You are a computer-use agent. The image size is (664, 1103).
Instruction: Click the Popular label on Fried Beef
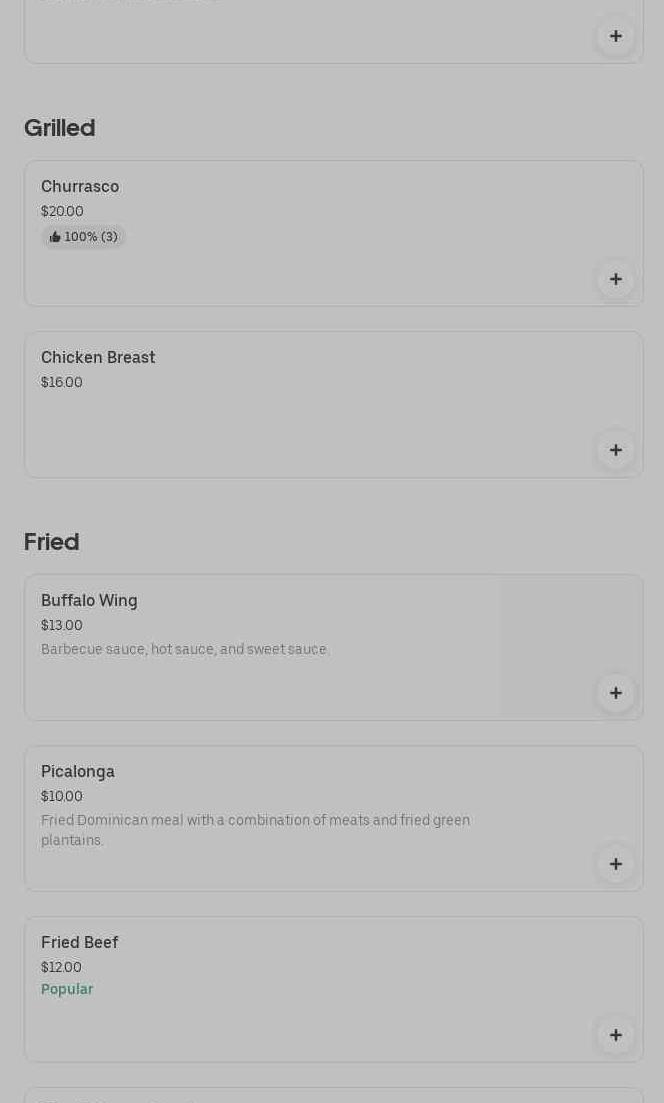click(x=67, y=989)
